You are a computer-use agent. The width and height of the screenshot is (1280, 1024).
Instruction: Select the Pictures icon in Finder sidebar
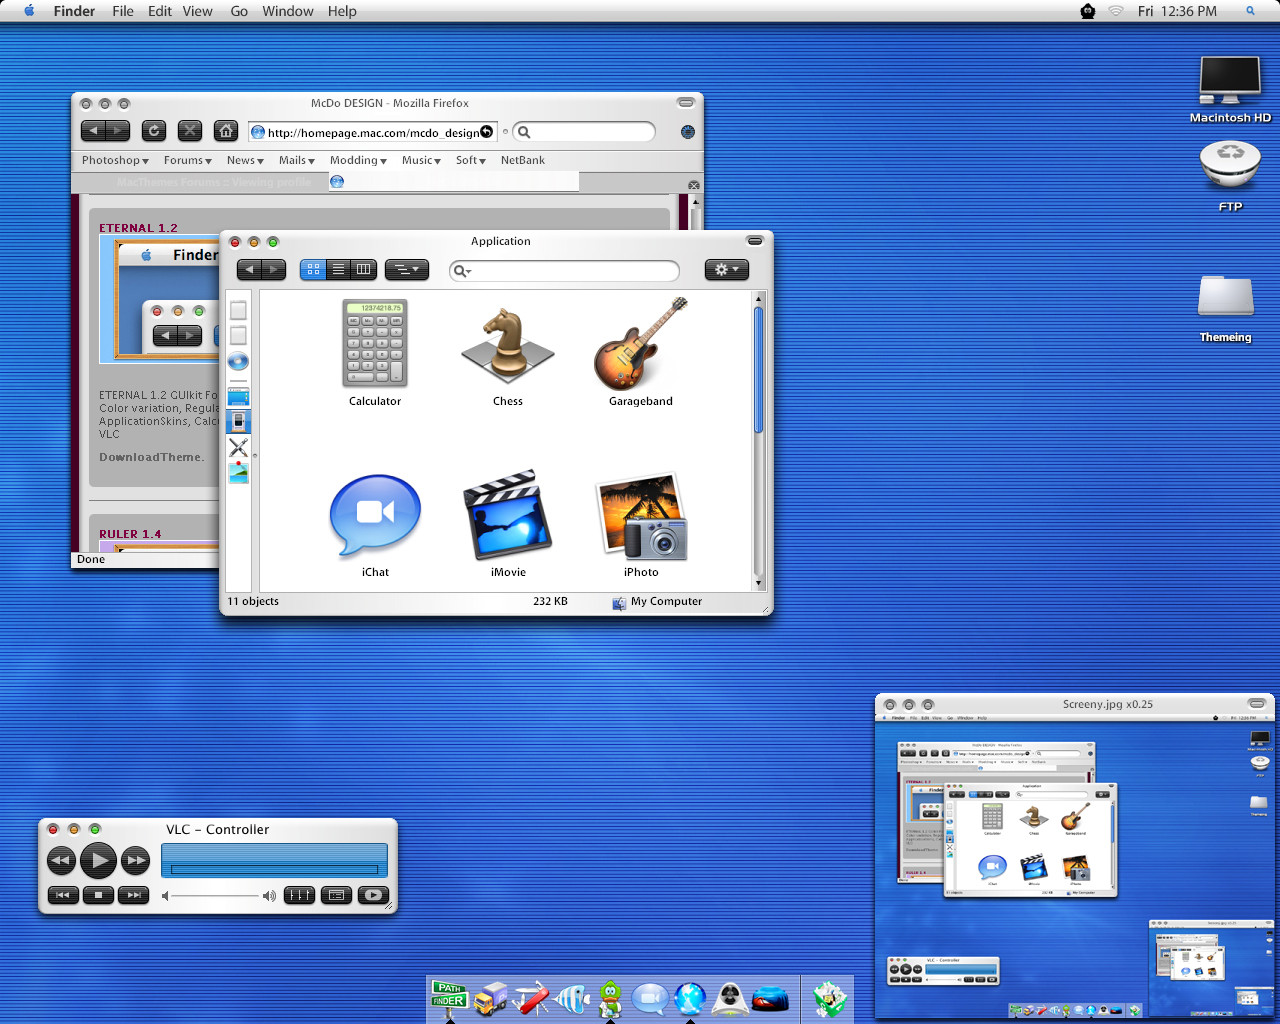tap(238, 472)
